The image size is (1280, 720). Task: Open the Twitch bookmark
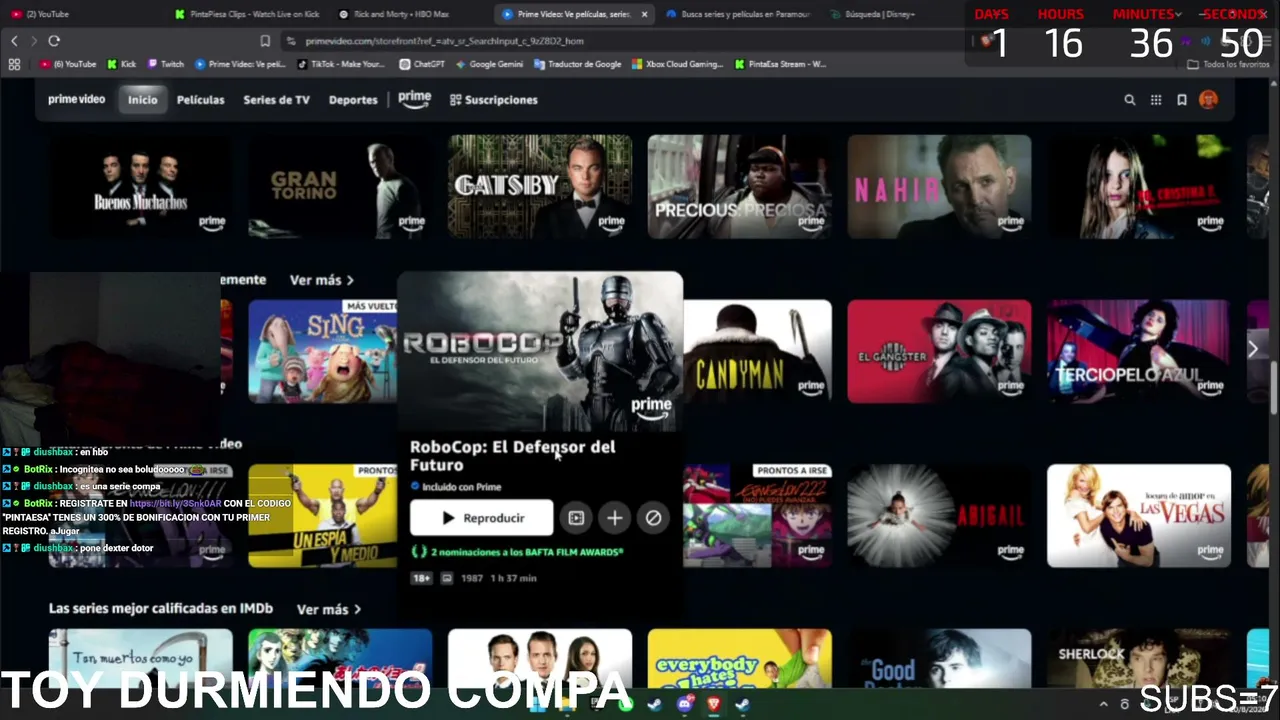click(x=166, y=64)
